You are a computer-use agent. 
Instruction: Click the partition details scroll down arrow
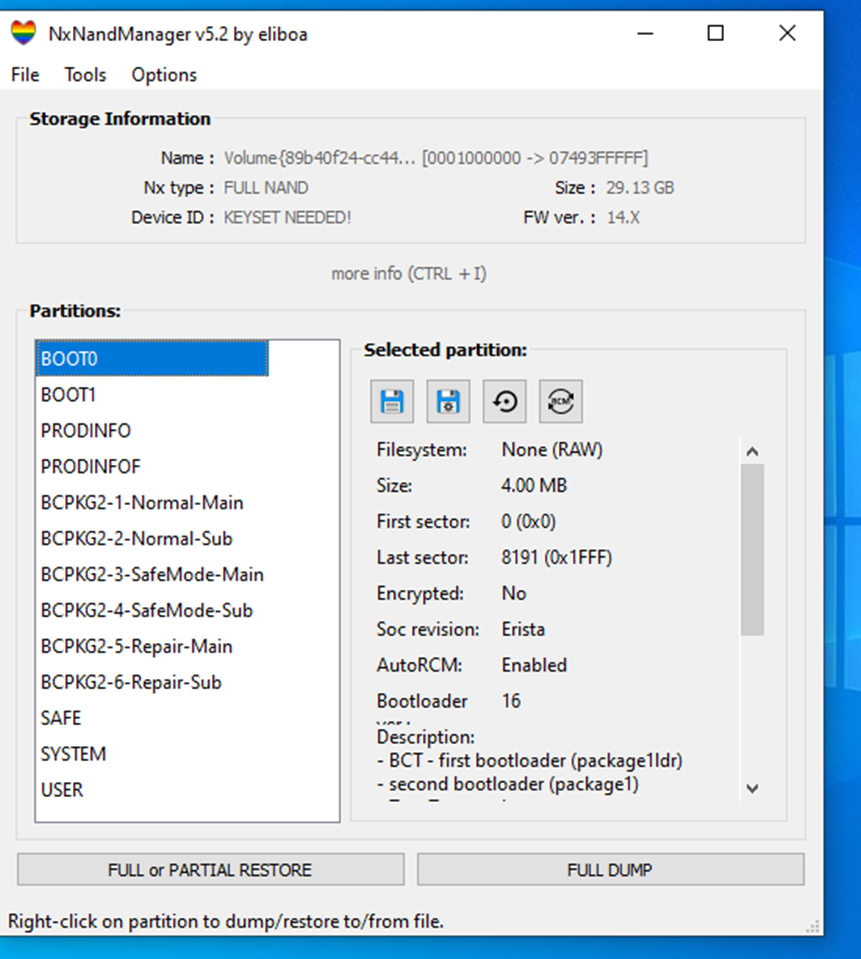[x=752, y=788]
